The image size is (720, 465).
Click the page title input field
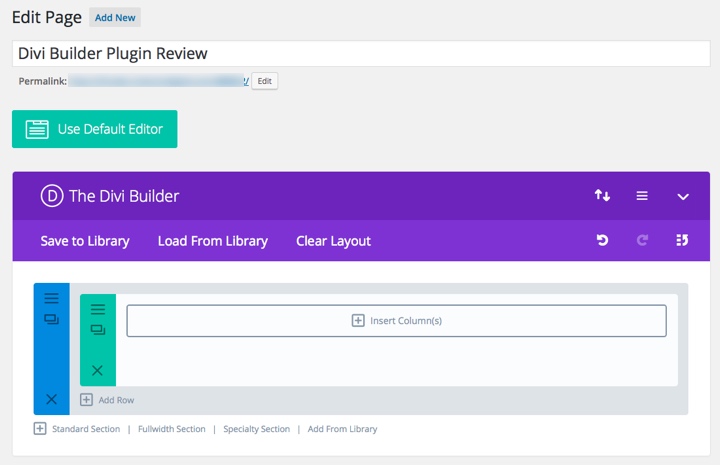click(361, 53)
